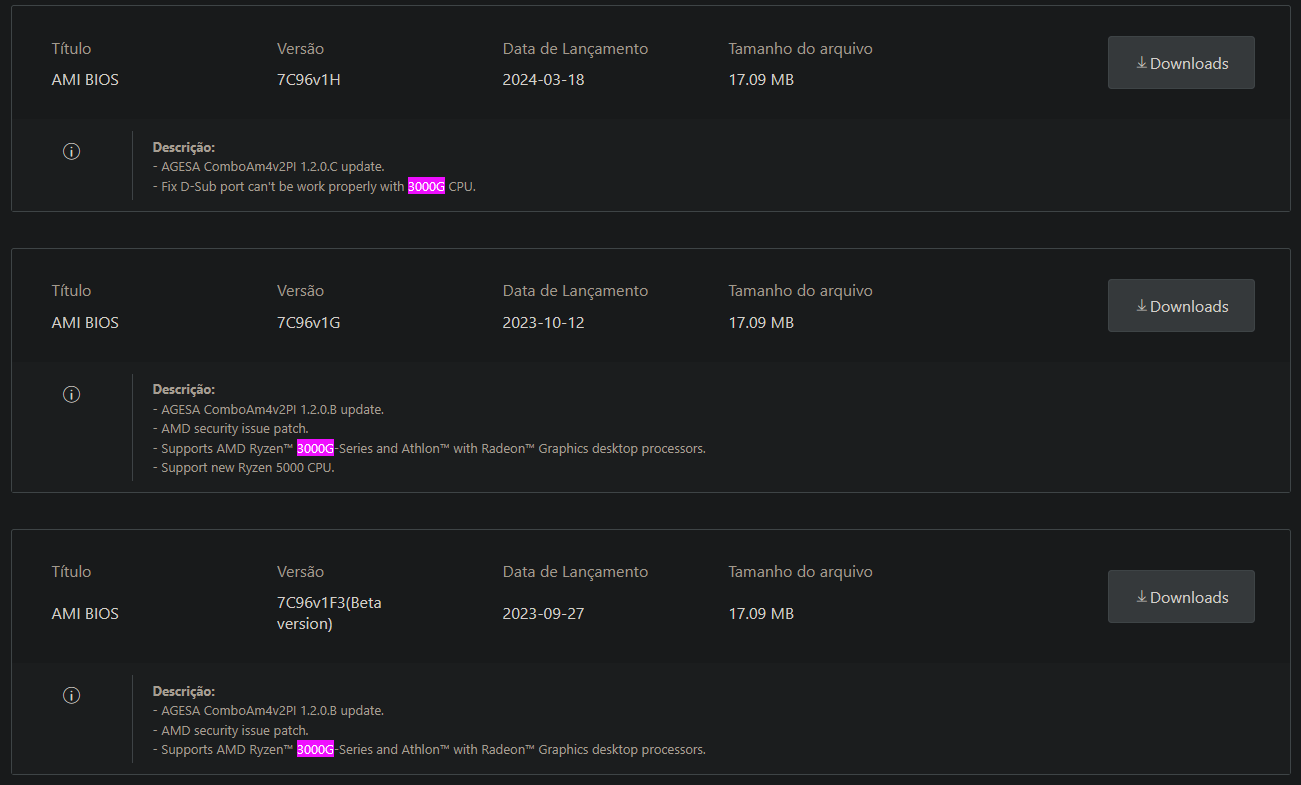Click version text 7C96v1F3(Beta version)
The image size is (1301, 785).
click(x=329, y=613)
